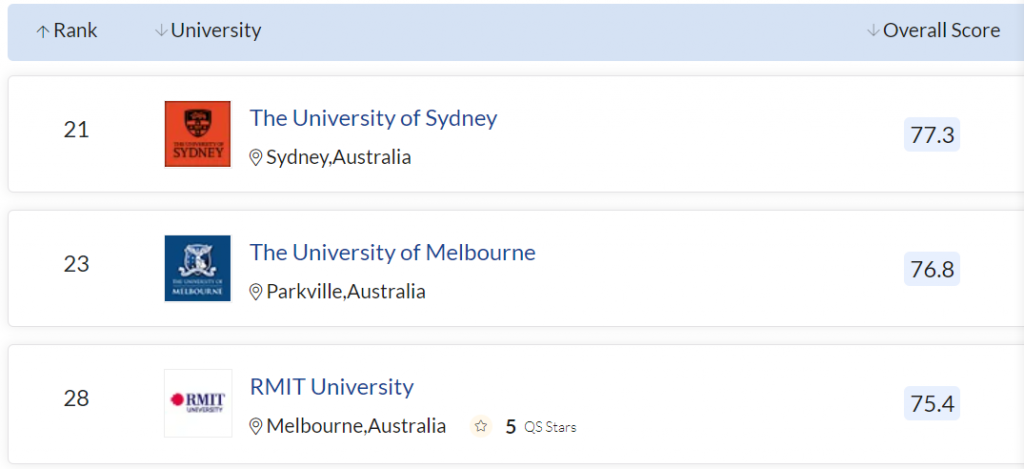
Task: Click the 5 QS Stars label
Action: point(541,427)
